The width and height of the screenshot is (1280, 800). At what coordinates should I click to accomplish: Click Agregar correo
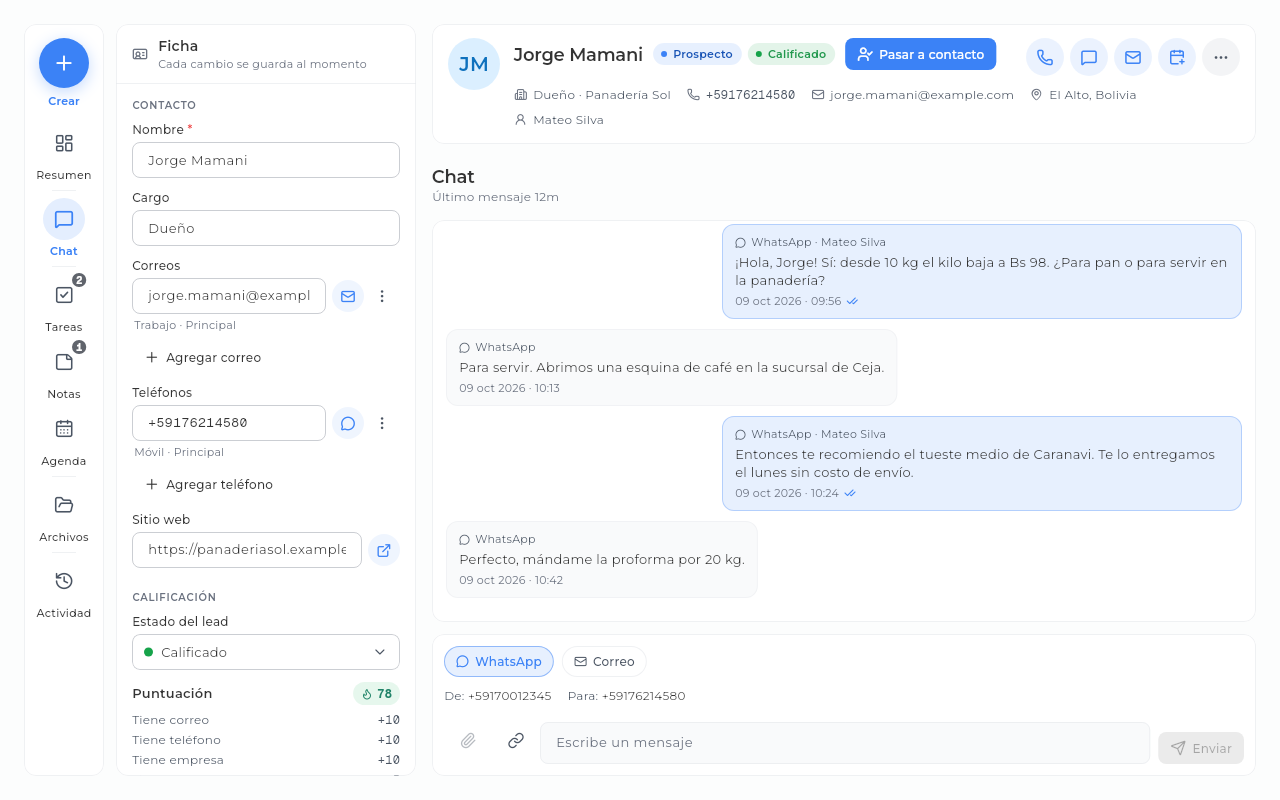[x=204, y=357]
